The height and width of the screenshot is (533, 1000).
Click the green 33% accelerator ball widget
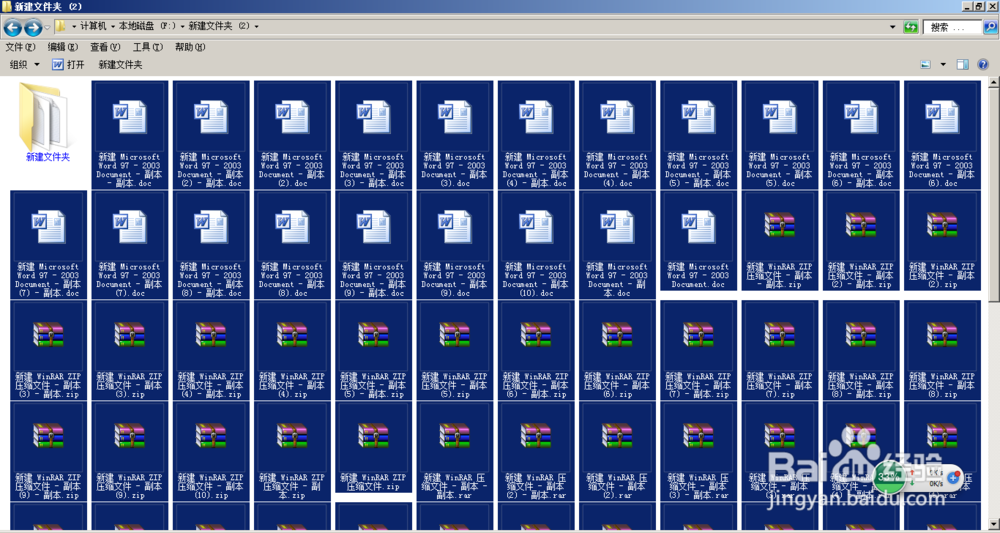[890, 476]
